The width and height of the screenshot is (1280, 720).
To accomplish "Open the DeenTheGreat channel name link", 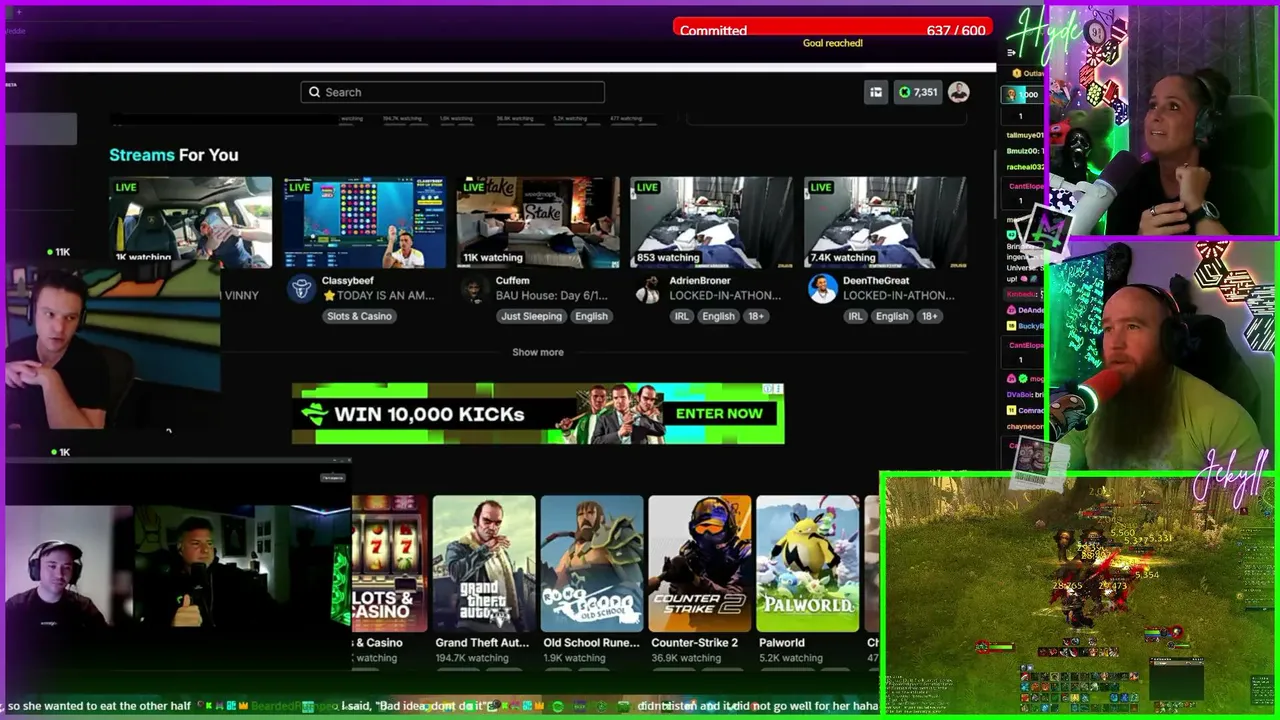I will point(876,281).
